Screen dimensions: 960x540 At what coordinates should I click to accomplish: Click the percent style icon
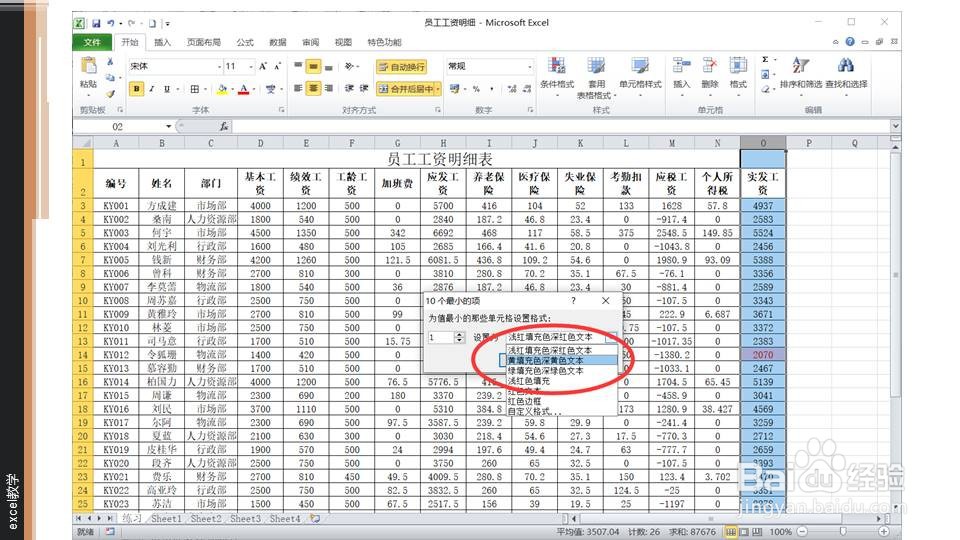[476, 89]
